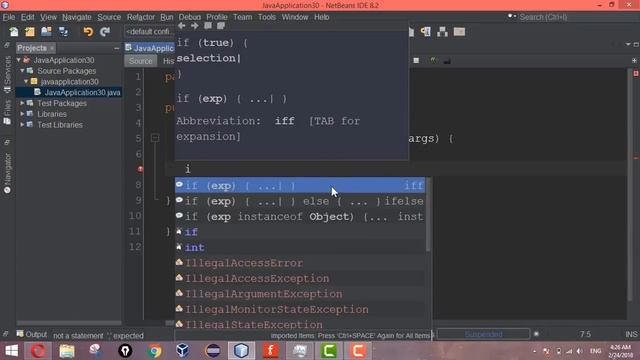Image resolution: width=640 pixels, height=360 pixels.
Task: Minimize the Projects panel
Action: pos(116,49)
